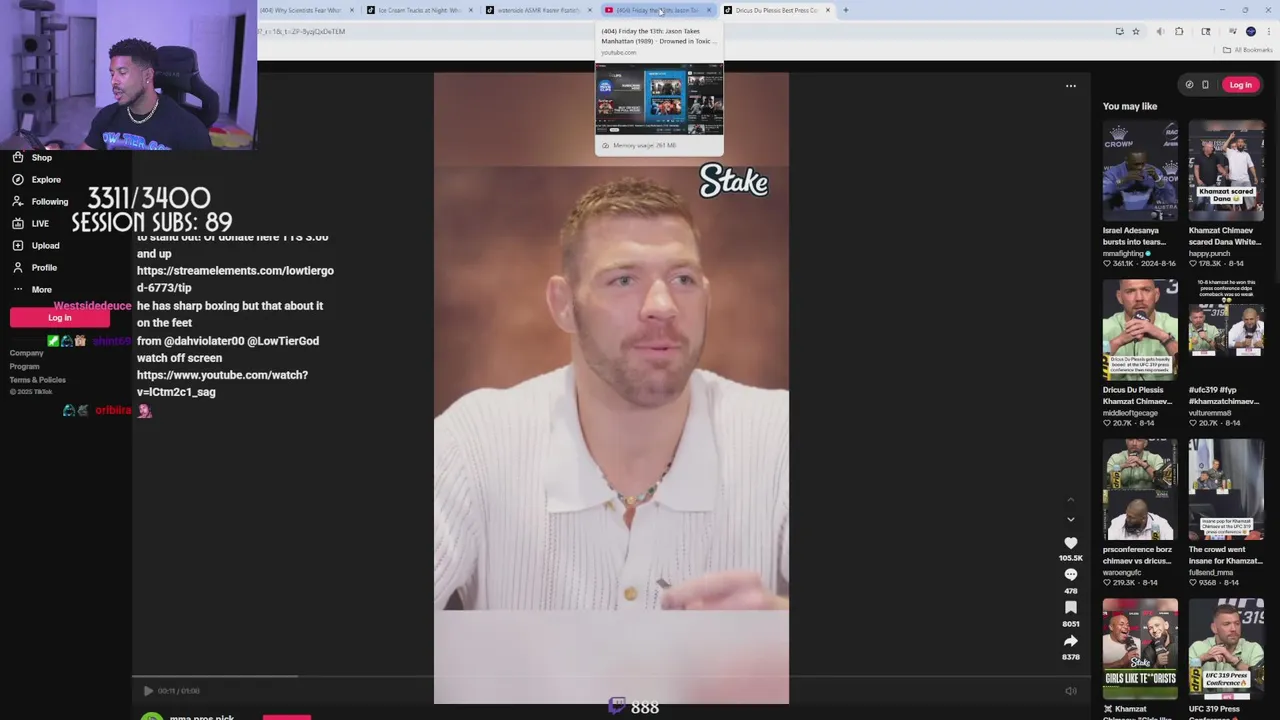Open 'crowd went insane for Khamzat' thumbnail

tap(1226, 490)
